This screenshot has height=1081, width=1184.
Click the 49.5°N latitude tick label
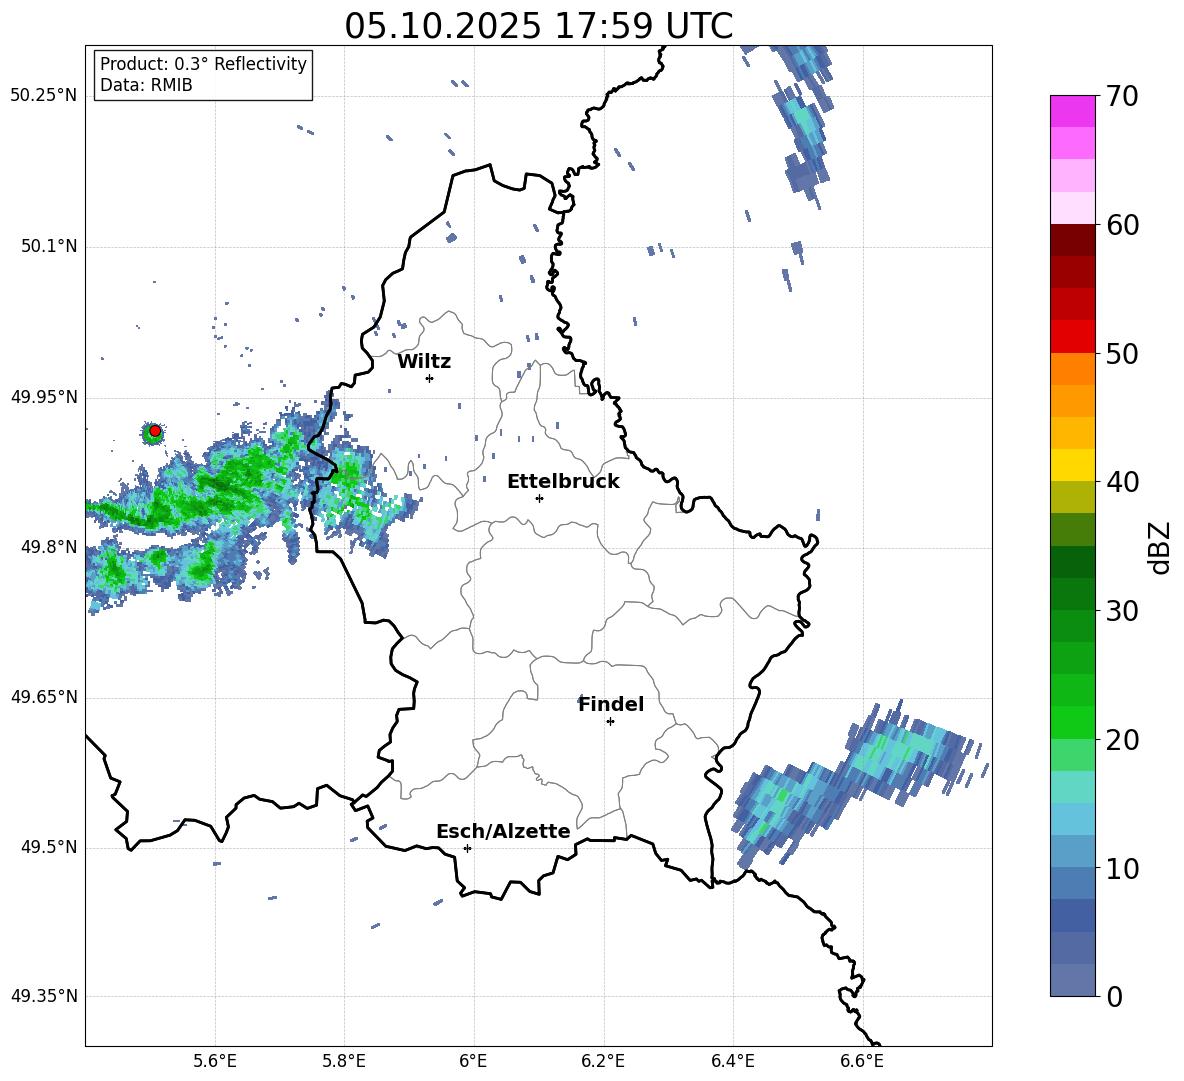pos(48,847)
